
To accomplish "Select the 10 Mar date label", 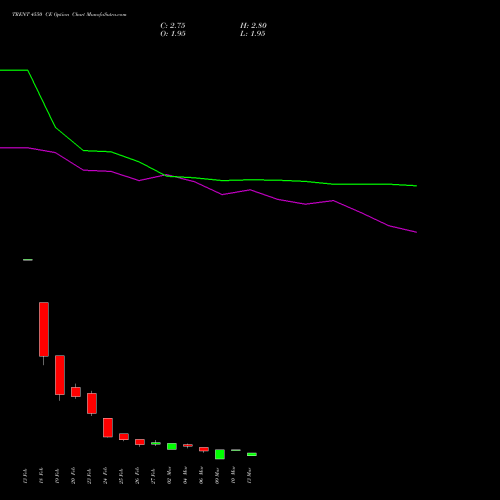I will coord(233,476).
